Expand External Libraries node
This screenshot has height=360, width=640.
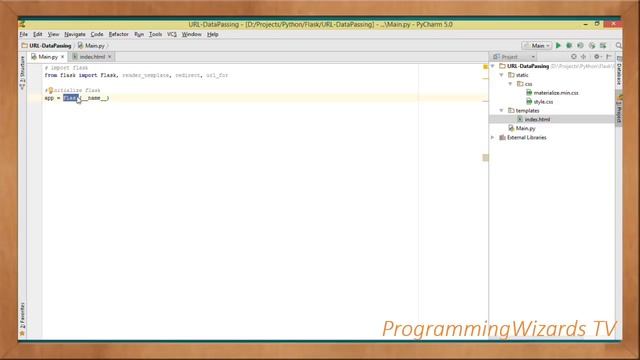point(493,138)
